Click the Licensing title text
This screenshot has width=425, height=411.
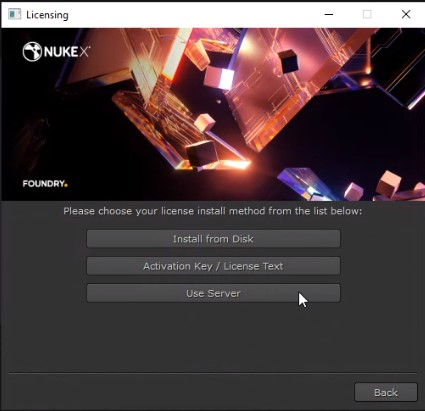click(x=47, y=15)
